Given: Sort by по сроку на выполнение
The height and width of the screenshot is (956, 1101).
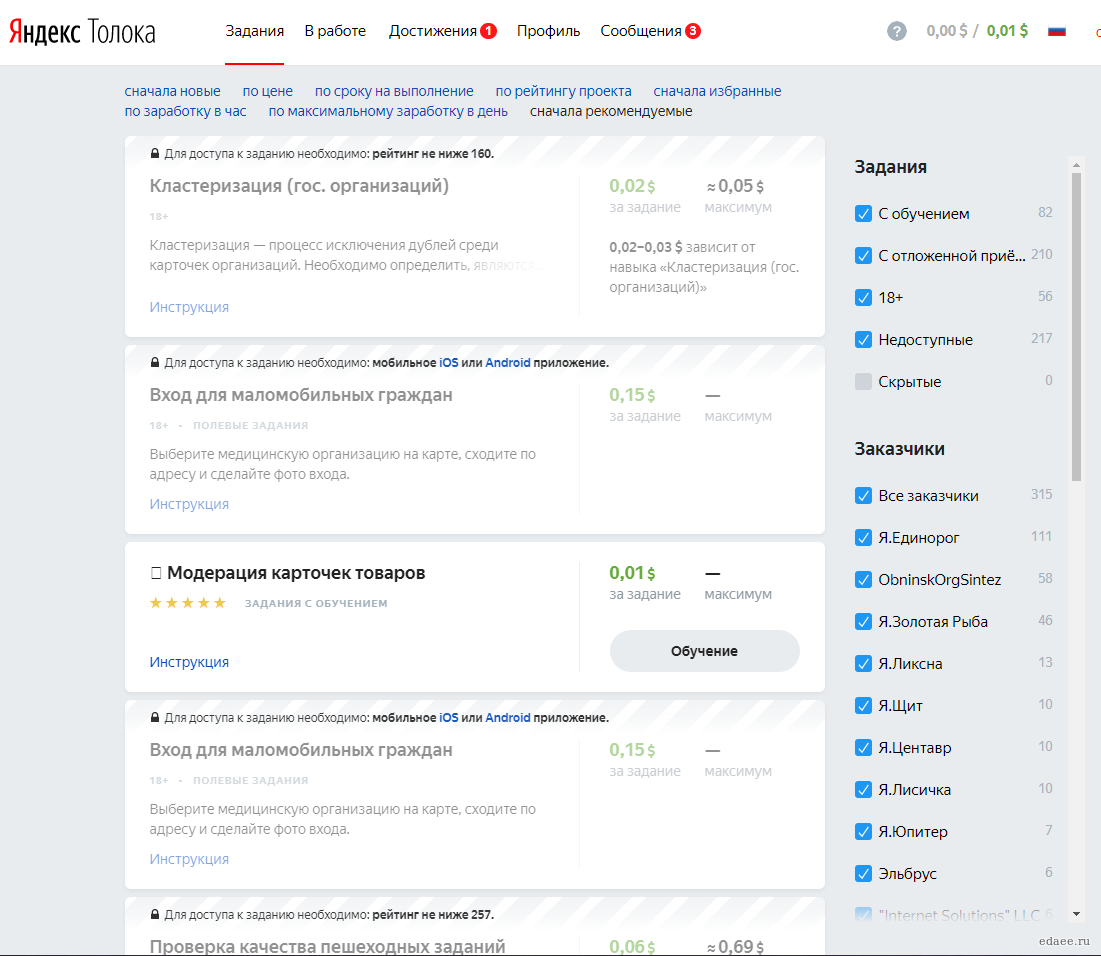Looking at the screenshot, I should (x=394, y=91).
